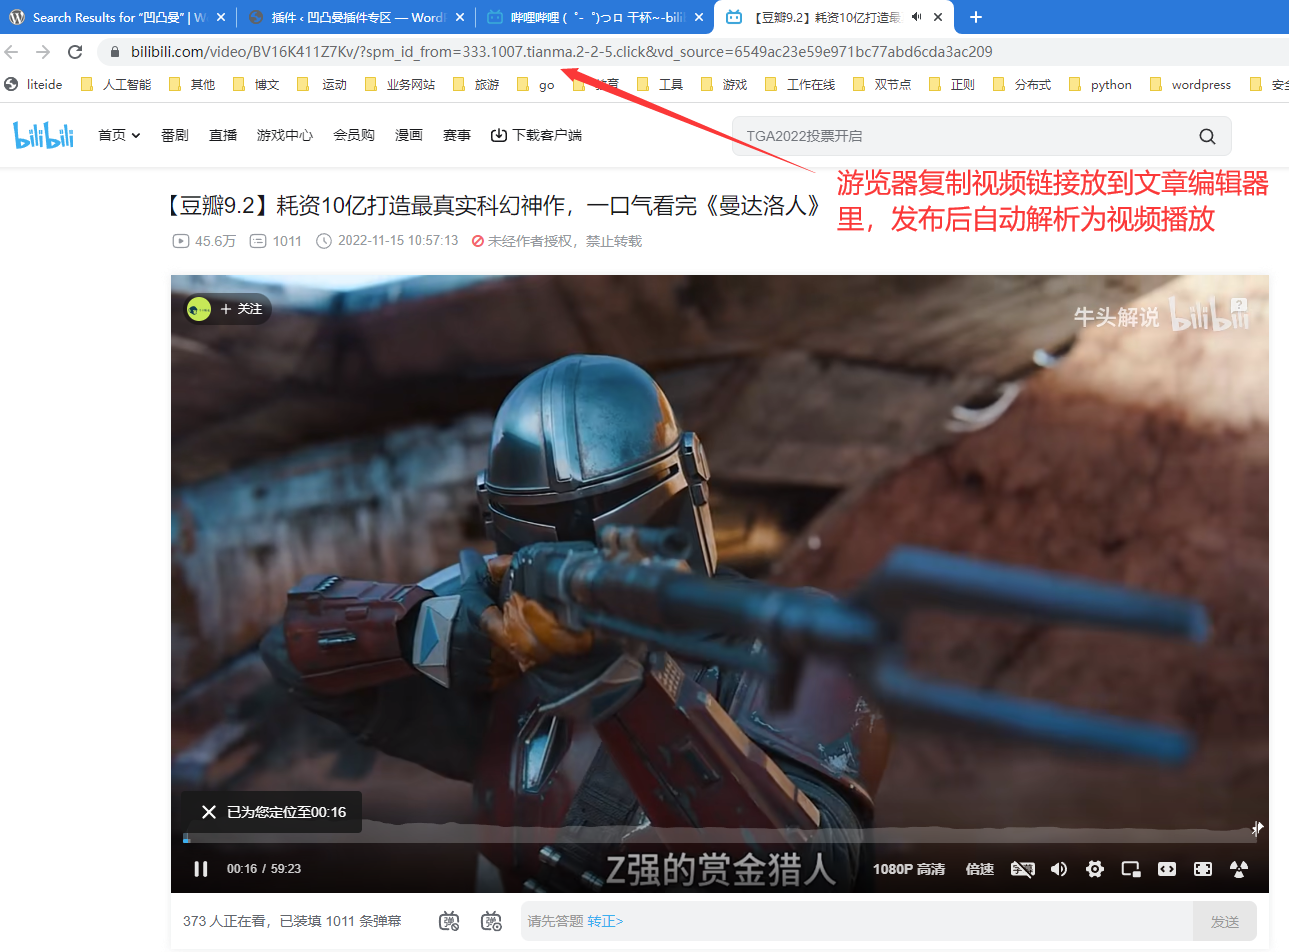Viewport: 1289px width, 952px height.
Task: Open the python bookmark folder
Action: tap(1101, 85)
